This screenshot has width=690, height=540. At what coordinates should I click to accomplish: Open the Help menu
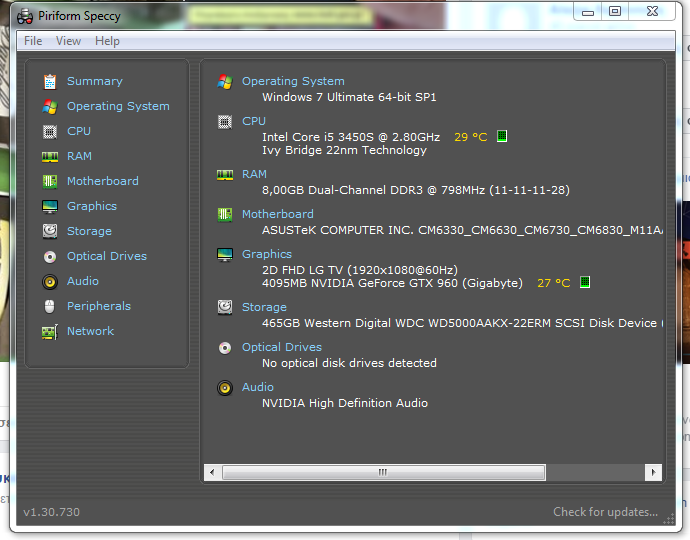(107, 41)
